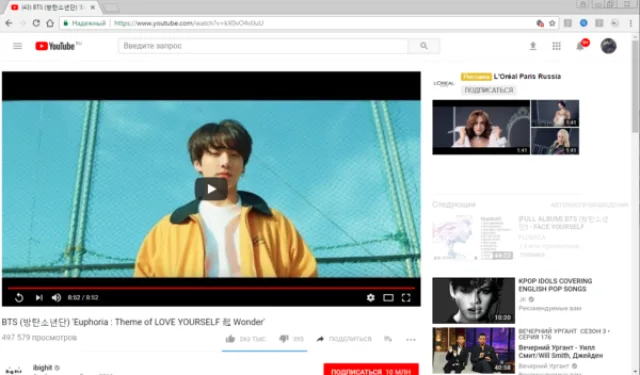640x375 pixels.
Task: Open the L'Oréal Paris Russia channel link
Action: pyautogui.click(x=527, y=77)
